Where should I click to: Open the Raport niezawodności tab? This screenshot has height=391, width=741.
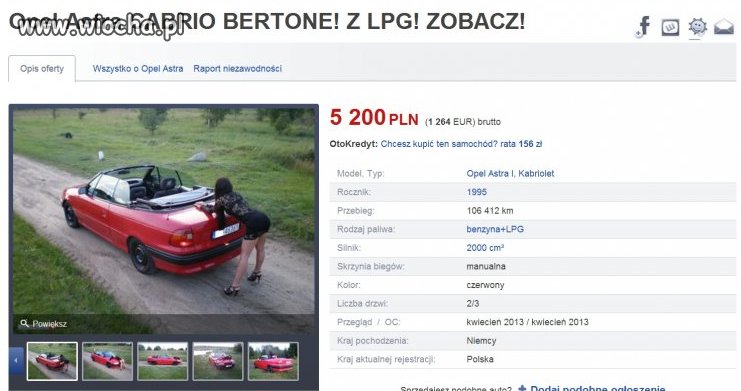[x=237, y=69]
